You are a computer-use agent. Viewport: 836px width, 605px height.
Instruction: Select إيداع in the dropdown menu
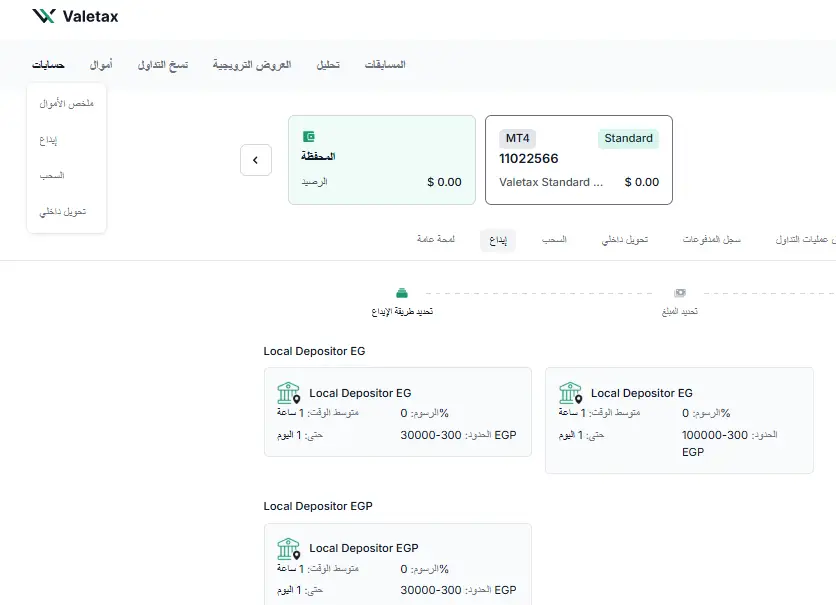pyautogui.click(x=48, y=140)
